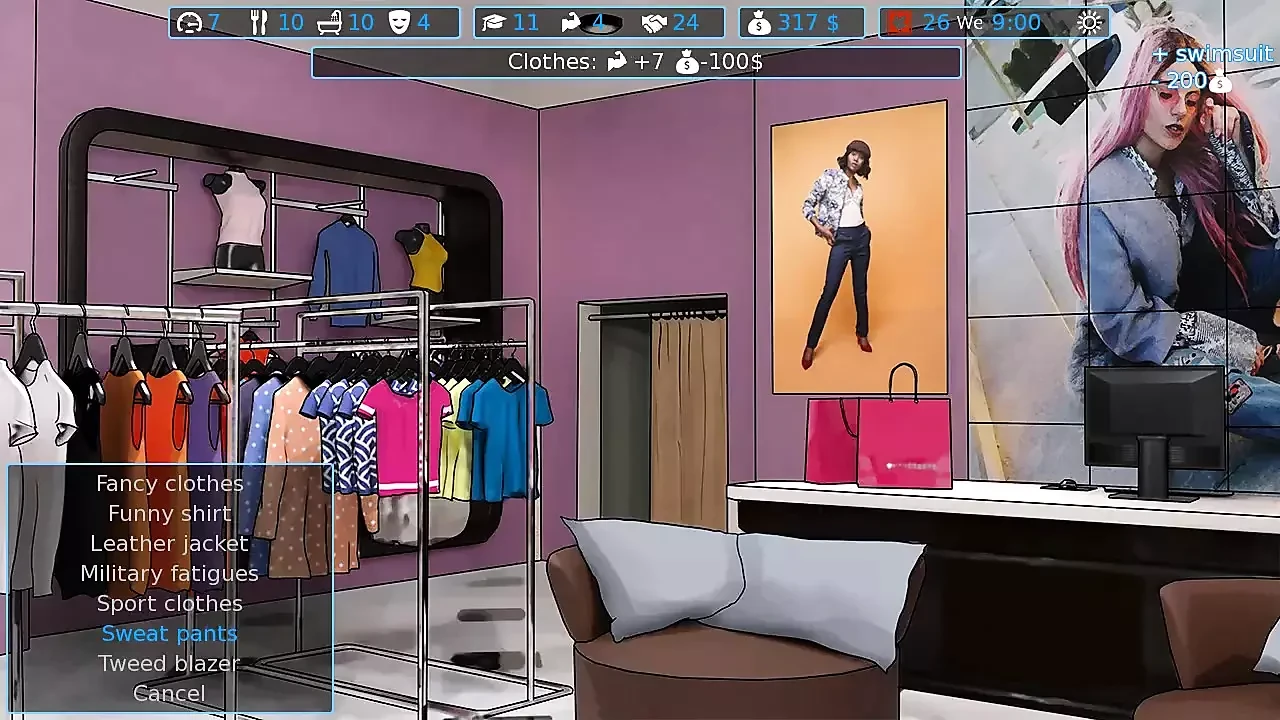Viewport: 1280px width, 720px height.
Task: Click the '9:00' clock time
Action: tap(1016, 22)
